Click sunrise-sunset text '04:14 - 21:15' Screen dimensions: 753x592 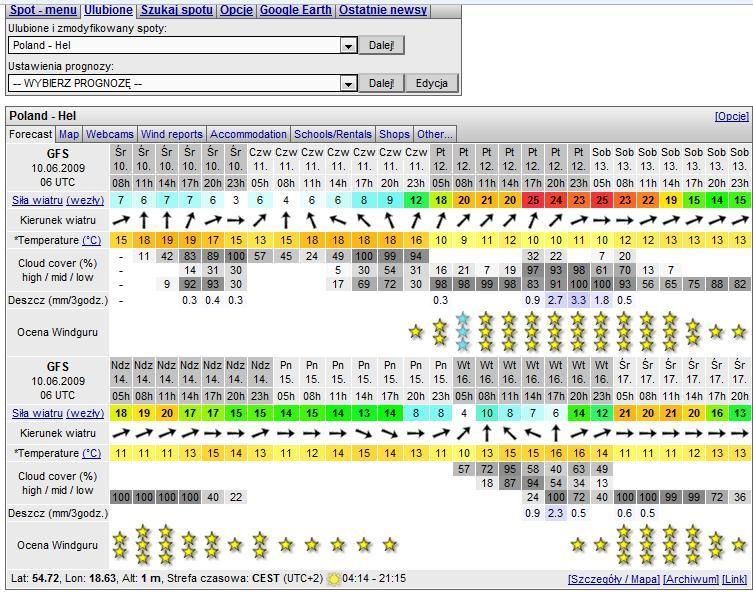pos(374,579)
